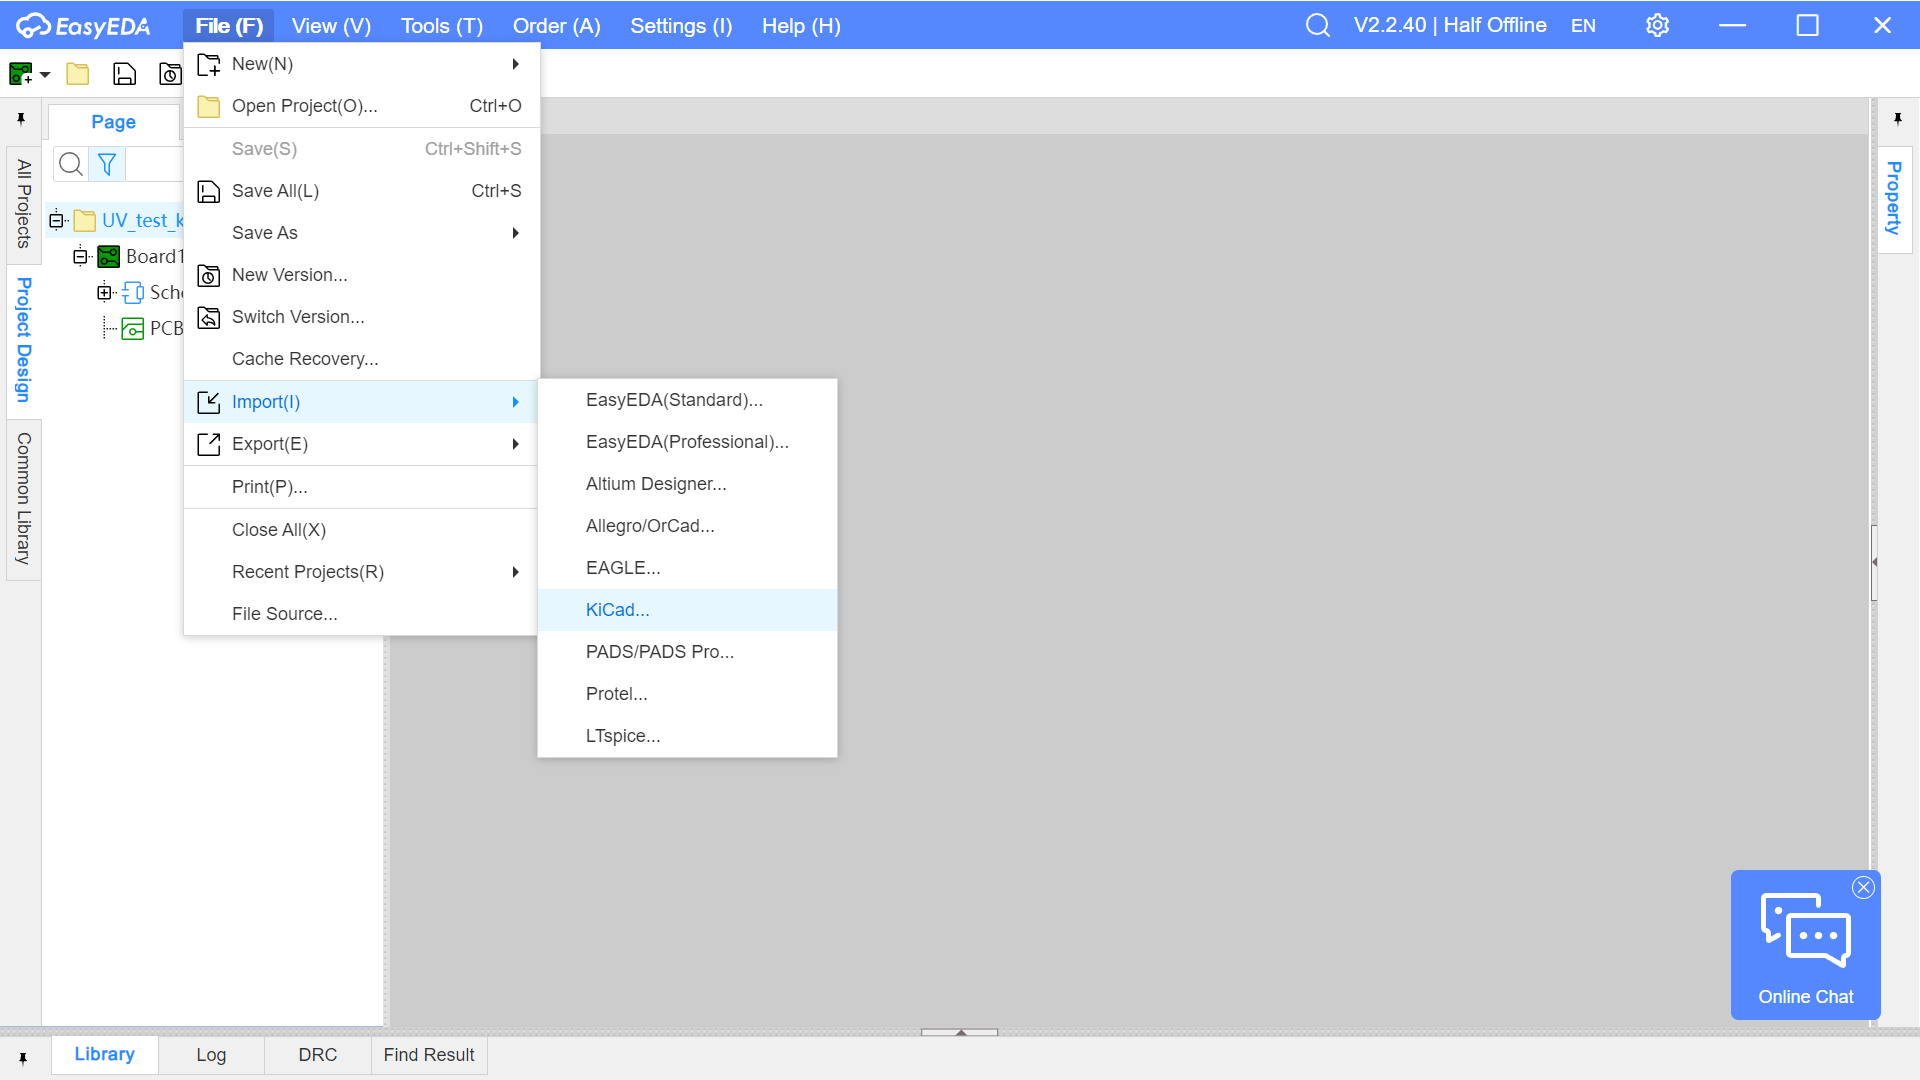1920x1080 pixels.
Task: Toggle the right Property panel pin
Action: (x=1897, y=120)
